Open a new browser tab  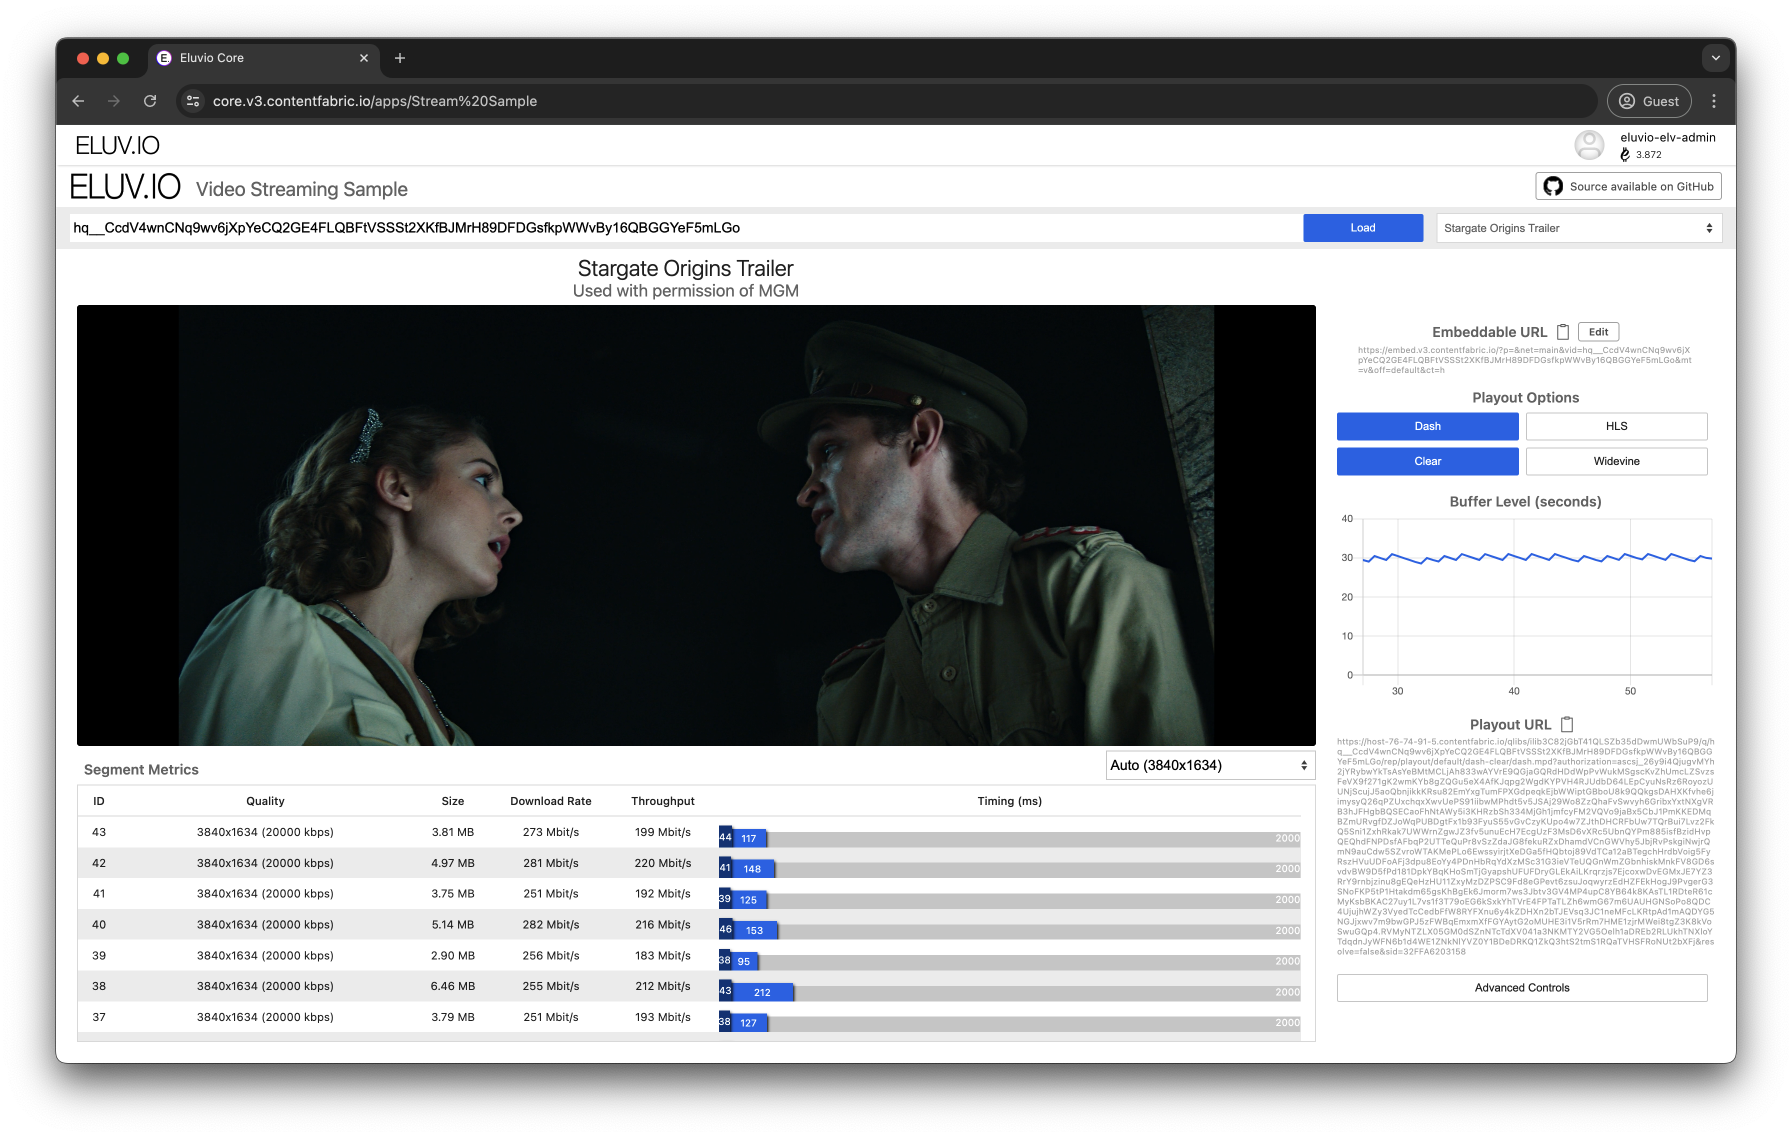point(400,58)
